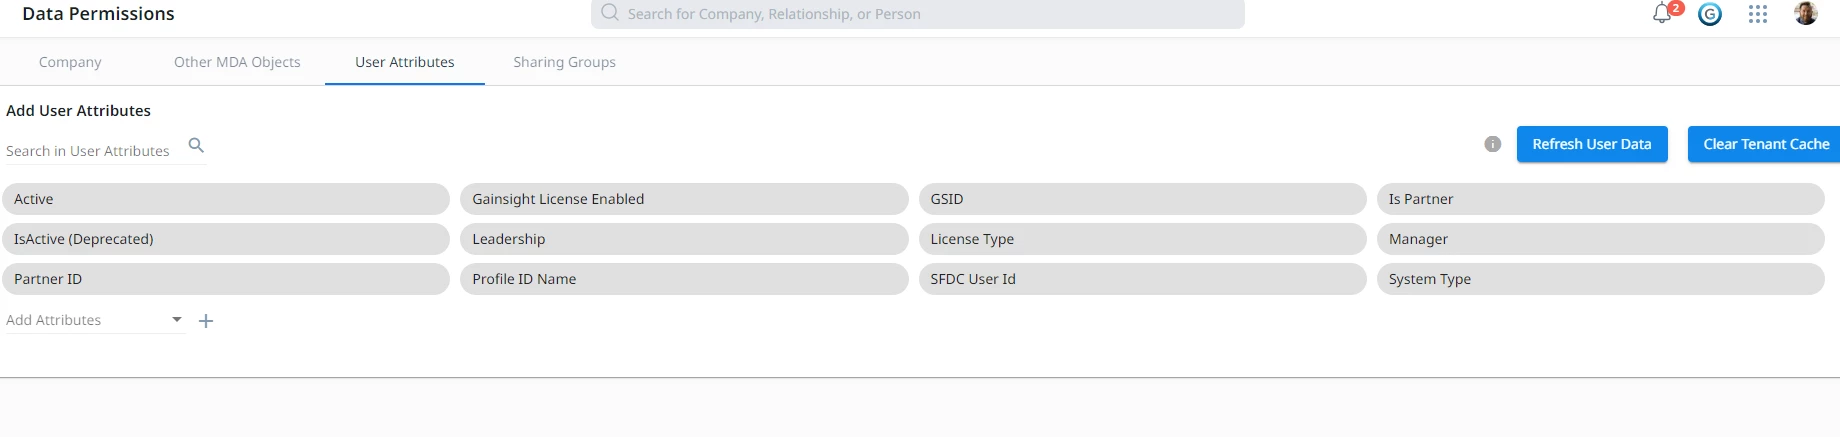Select the License Type attribute pill

(x=1142, y=239)
